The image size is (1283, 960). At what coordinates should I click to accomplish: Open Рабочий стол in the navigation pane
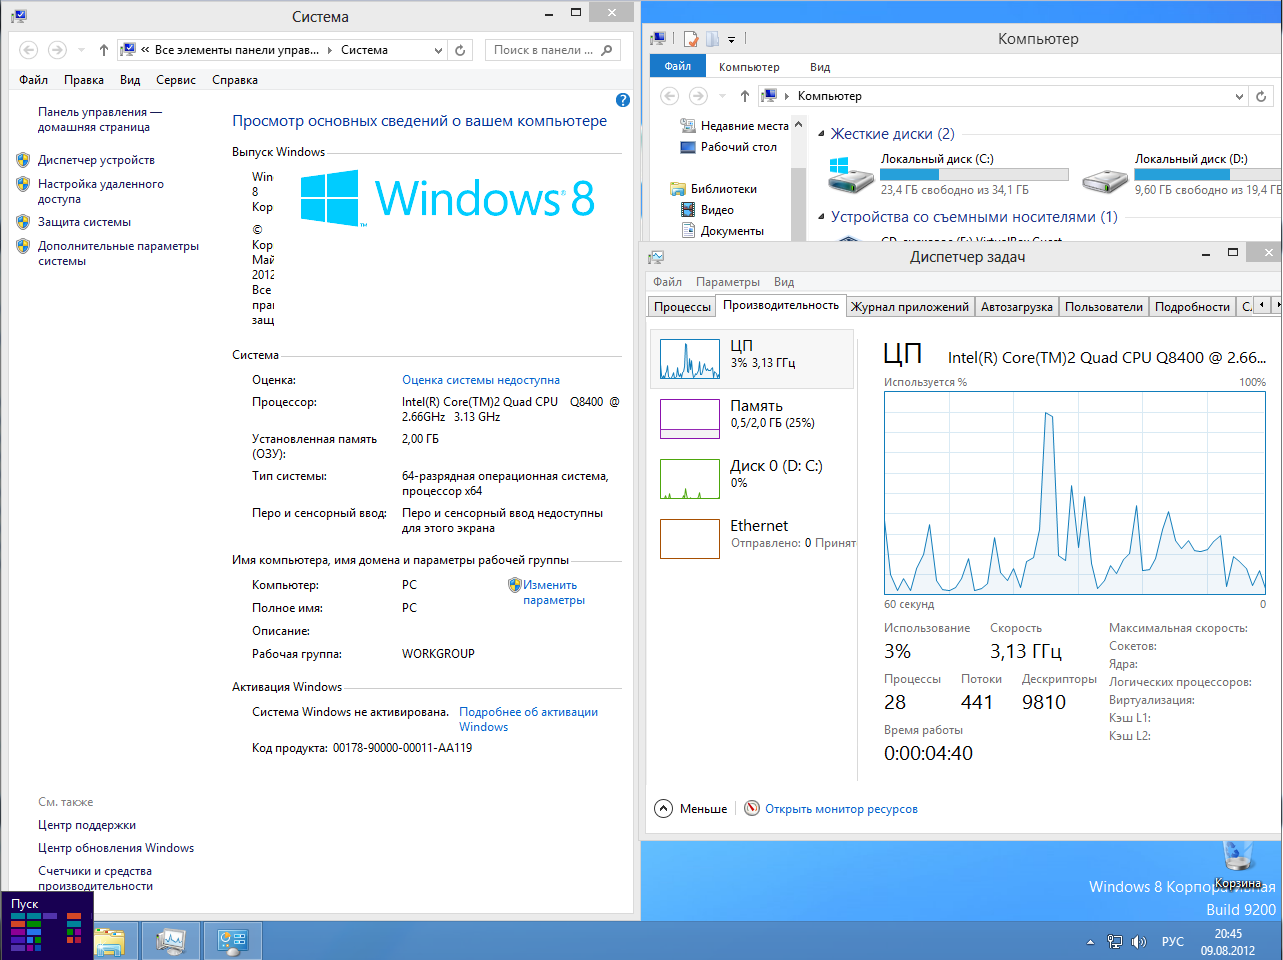point(729,147)
